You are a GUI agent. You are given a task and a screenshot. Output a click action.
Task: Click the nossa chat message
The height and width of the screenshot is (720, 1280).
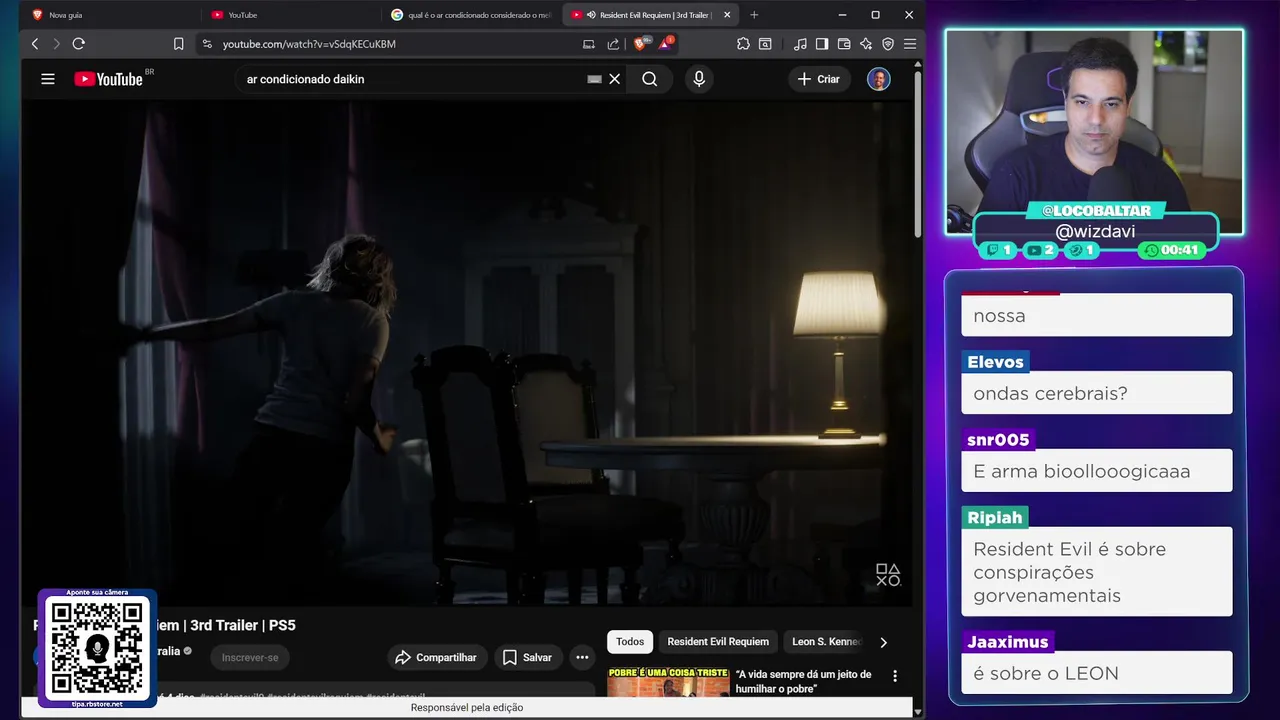(1097, 315)
